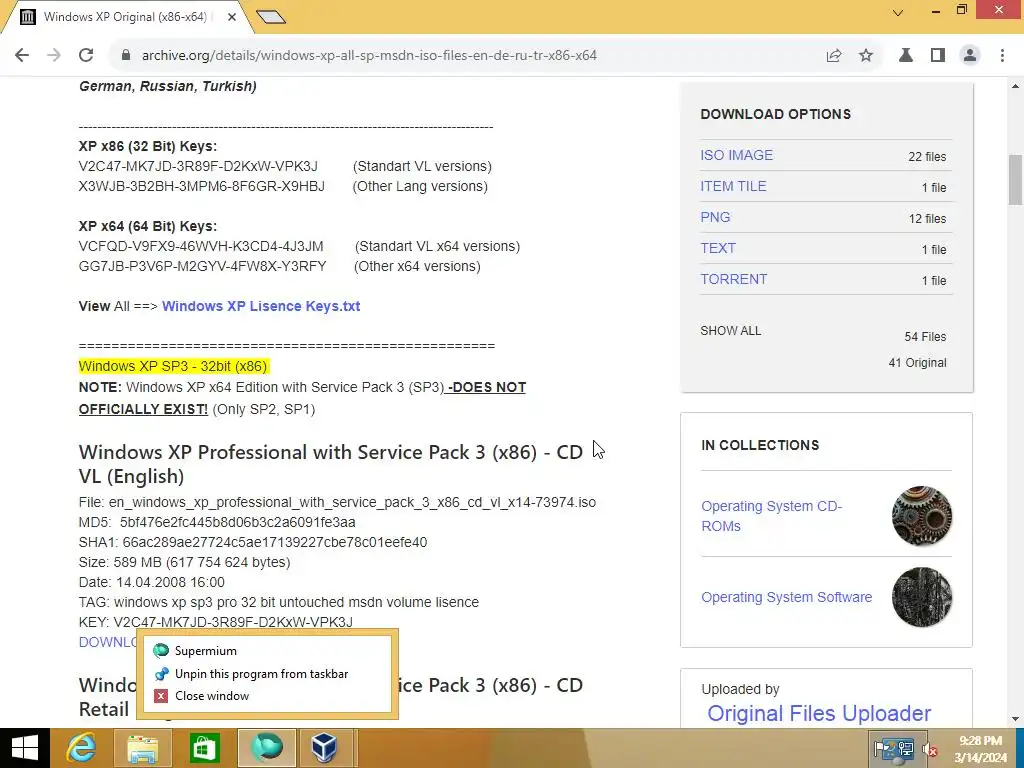Screen dimensions: 1024x768
Task: Open Windows Store from taskbar
Action: 204,748
